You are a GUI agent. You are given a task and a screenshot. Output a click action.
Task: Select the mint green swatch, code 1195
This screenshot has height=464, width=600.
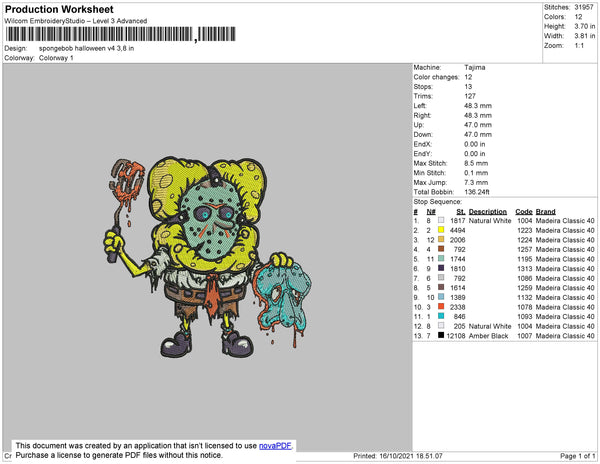441,259
